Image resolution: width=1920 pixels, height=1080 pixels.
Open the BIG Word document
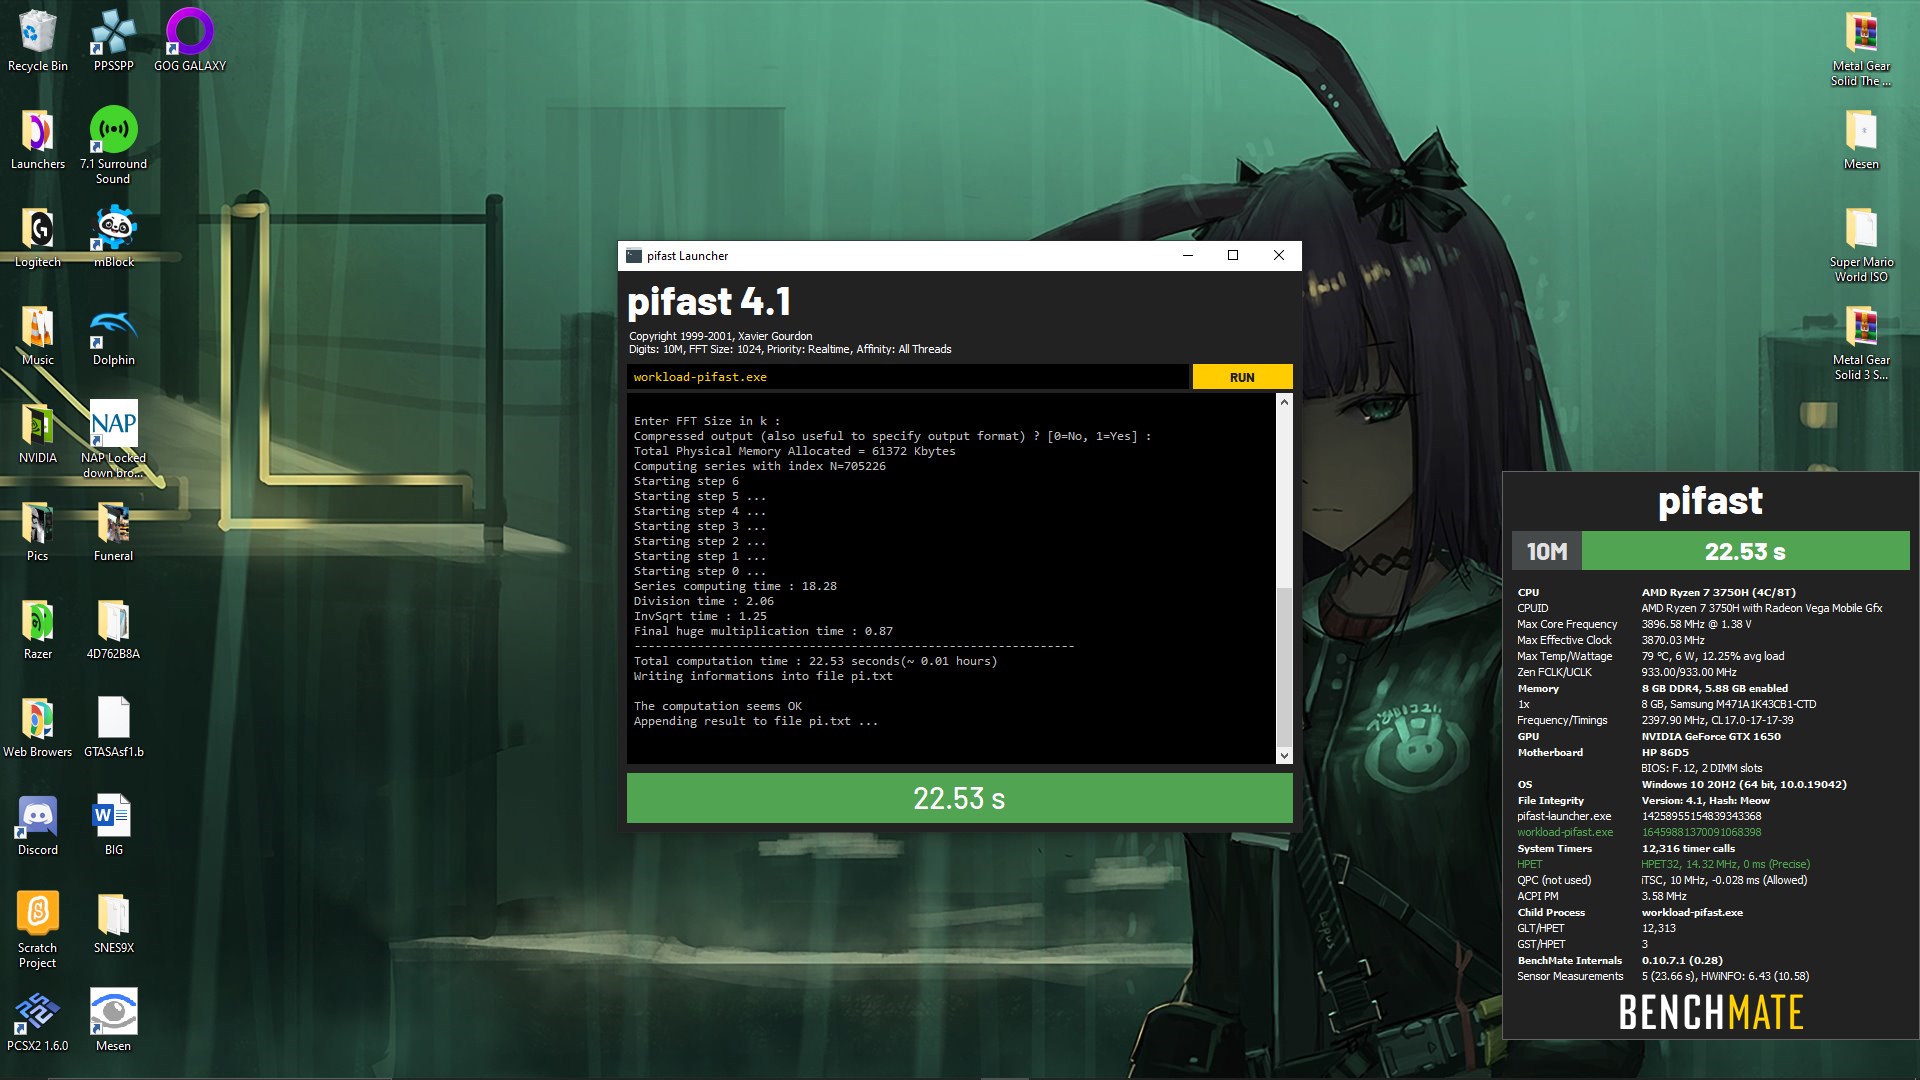113,825
